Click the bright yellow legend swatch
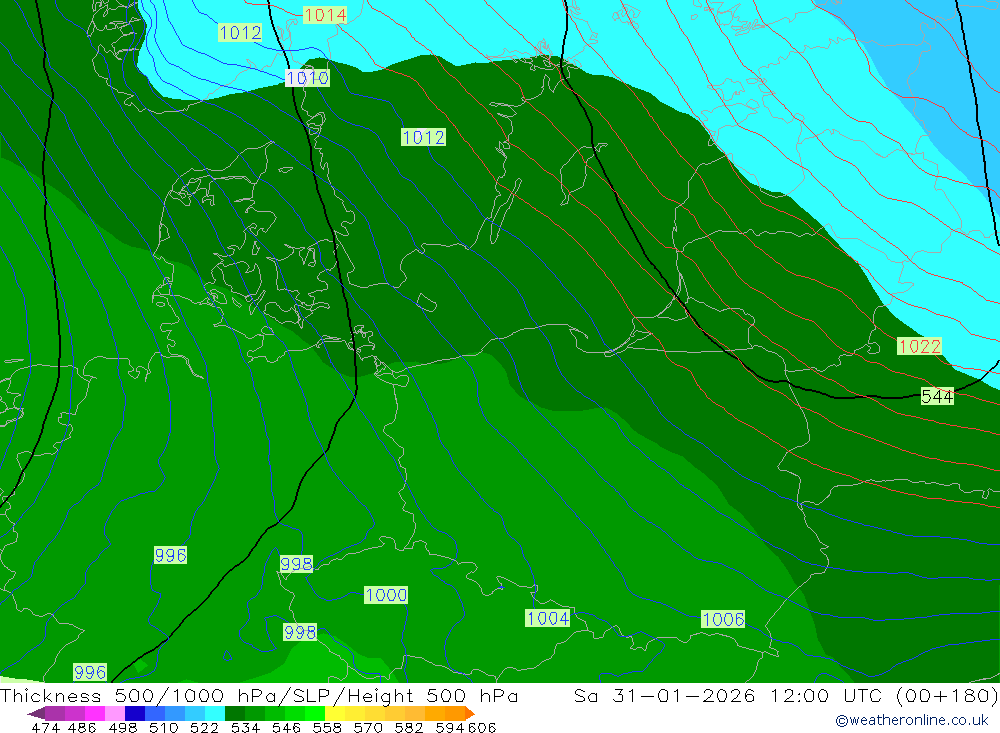 (x=335, y=713)
